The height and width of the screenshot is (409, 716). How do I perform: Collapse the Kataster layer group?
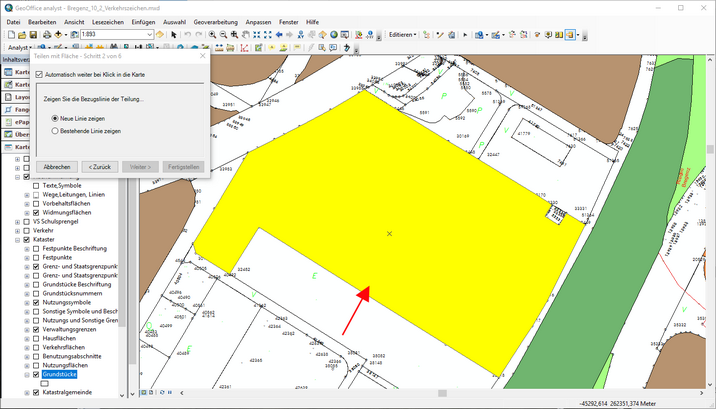[16, 240]
